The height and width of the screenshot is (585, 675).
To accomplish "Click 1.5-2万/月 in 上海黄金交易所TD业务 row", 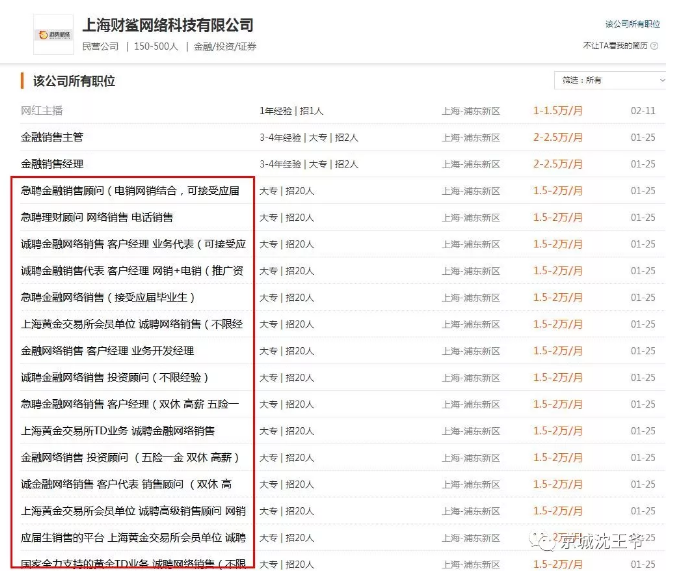I will [x=558, y=431].
